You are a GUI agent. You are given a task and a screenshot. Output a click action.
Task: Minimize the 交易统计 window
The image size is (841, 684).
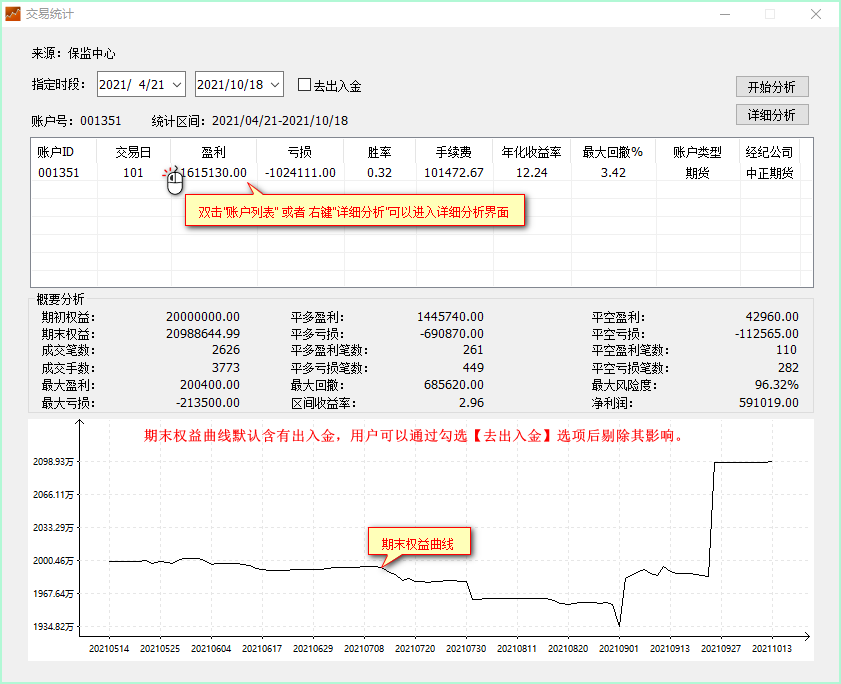tap(725, 14)
